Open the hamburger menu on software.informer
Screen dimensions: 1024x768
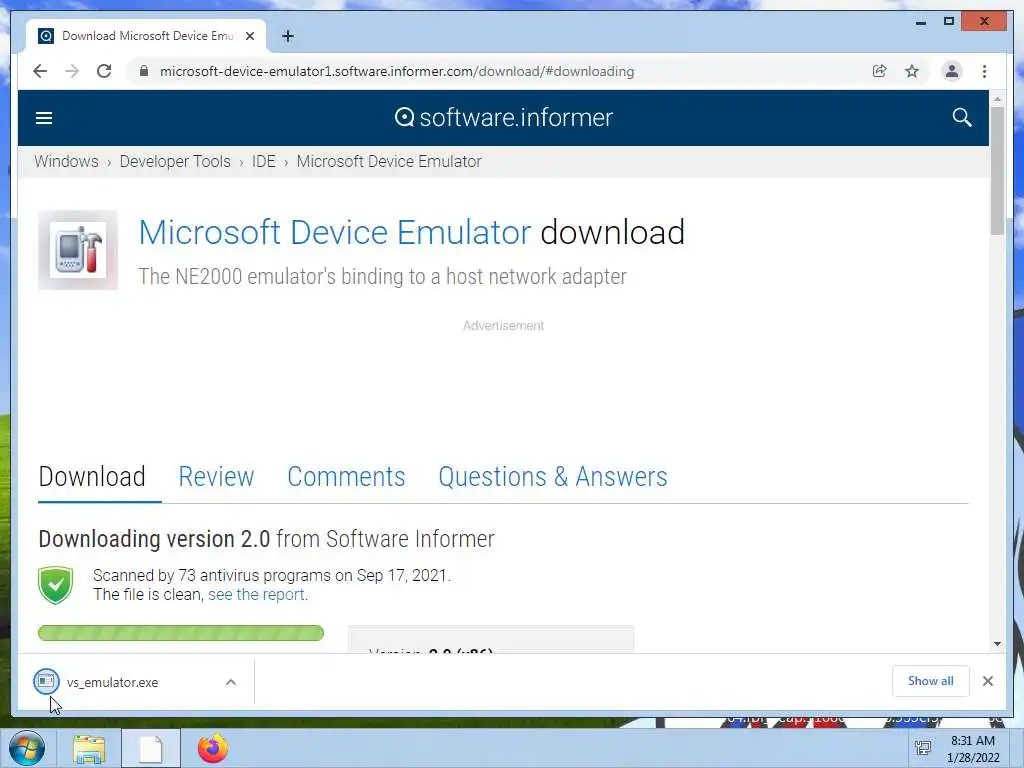click(x=44, y=118)
